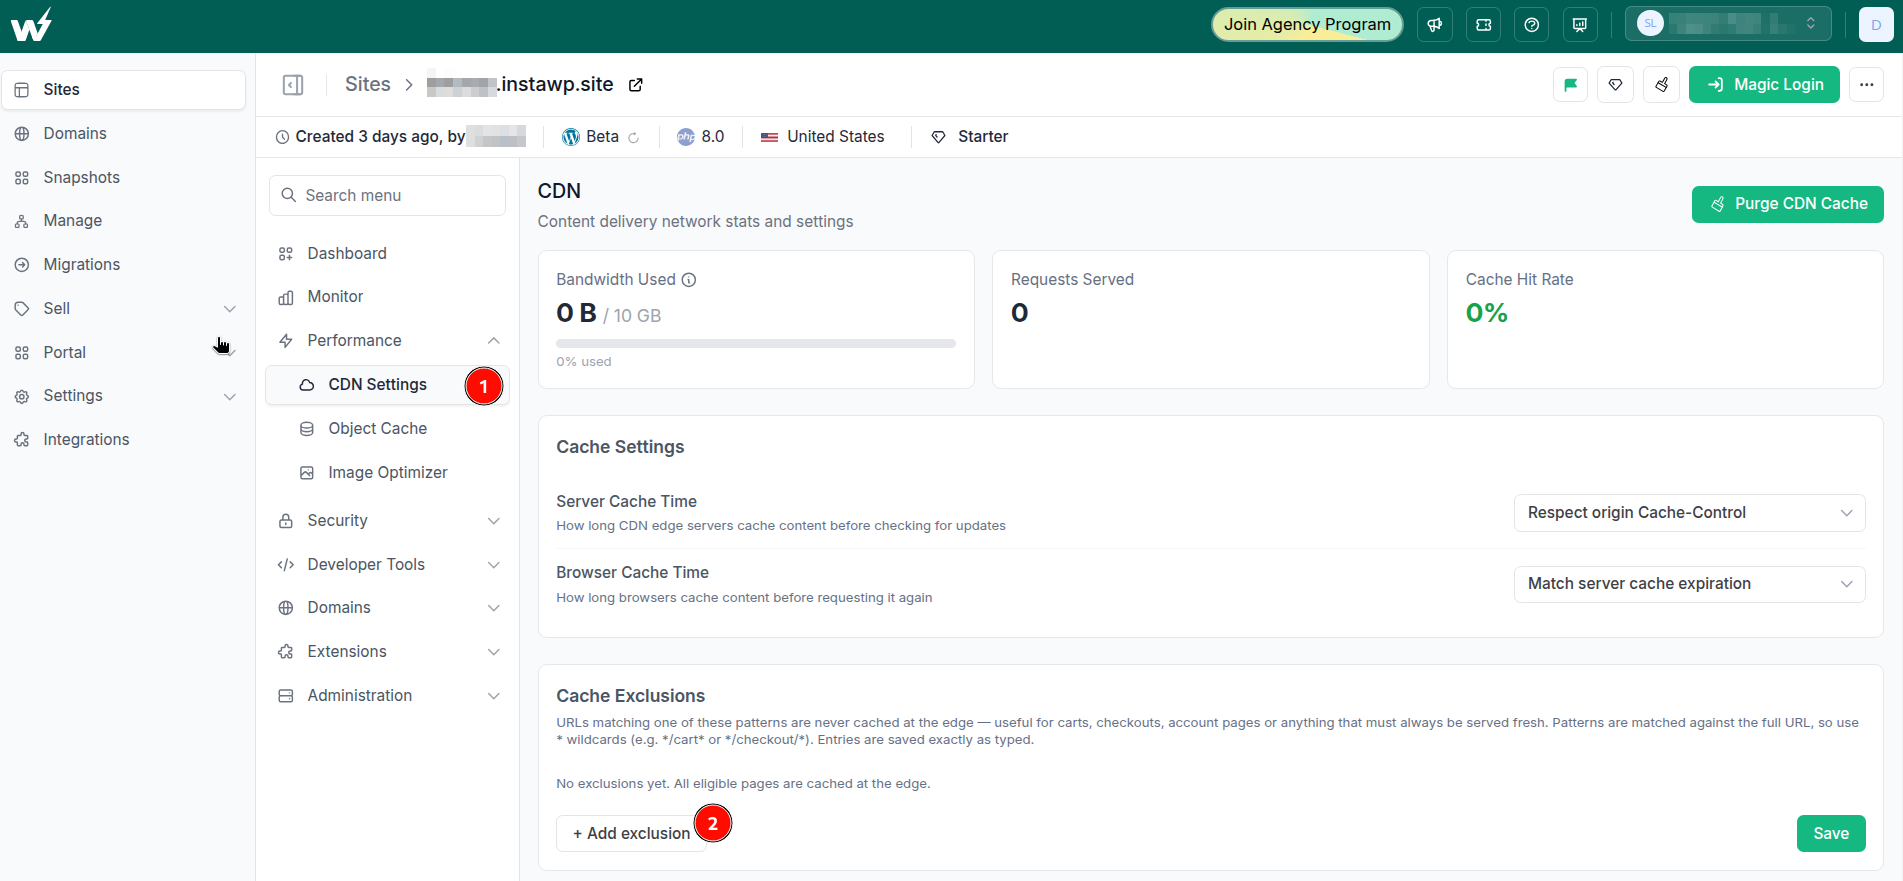Open Manage in the left sidebar
The image size is (1903, 881).
[x=124, y=221]
